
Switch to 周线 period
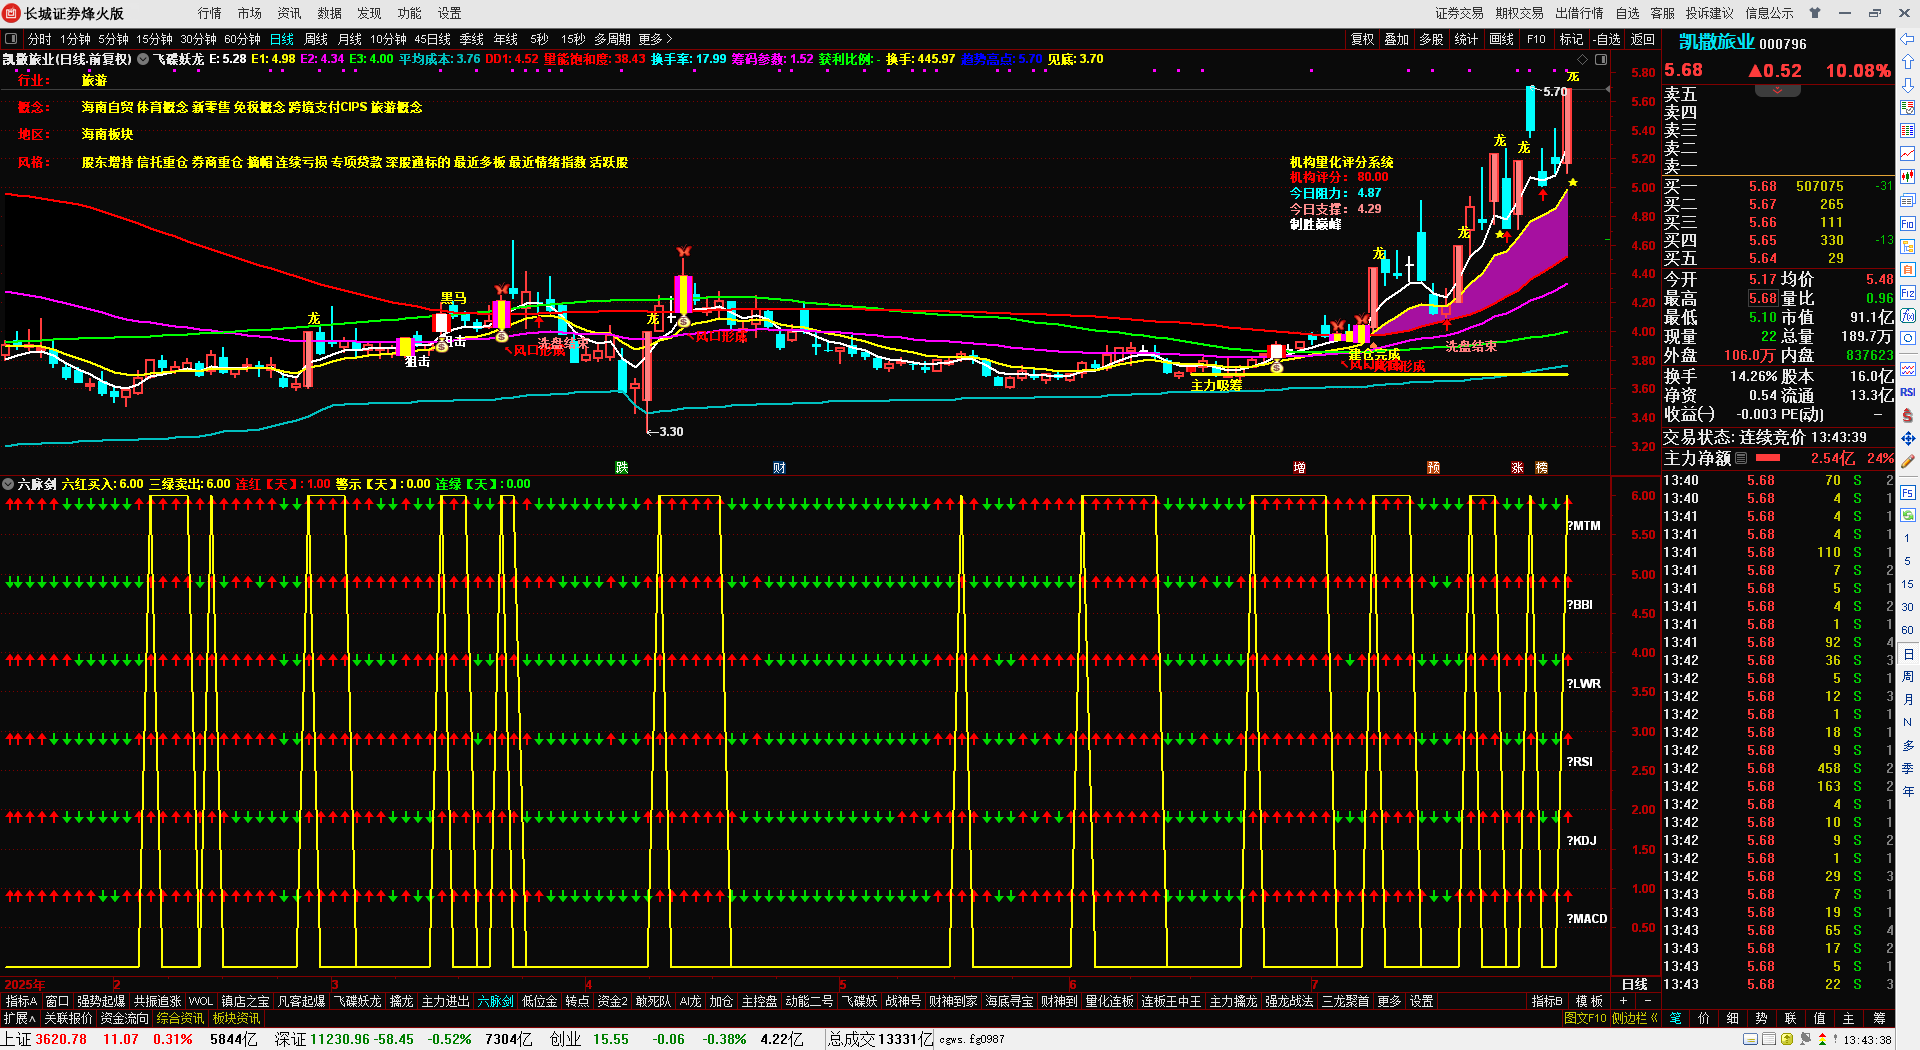click(x=316, y=39)
